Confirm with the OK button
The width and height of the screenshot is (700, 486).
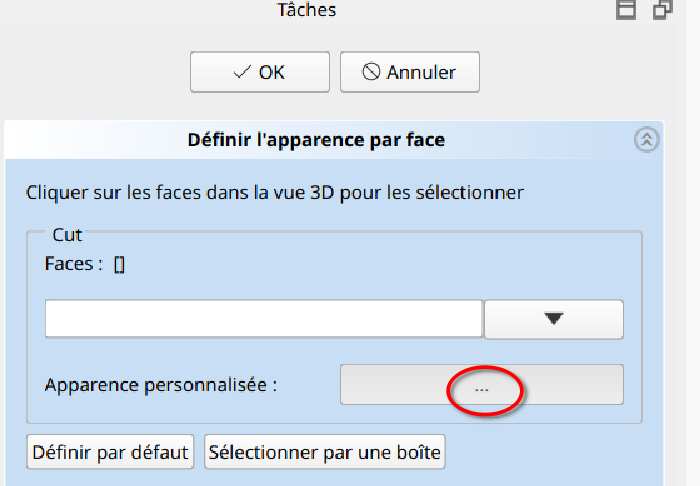tap(259, 72)
